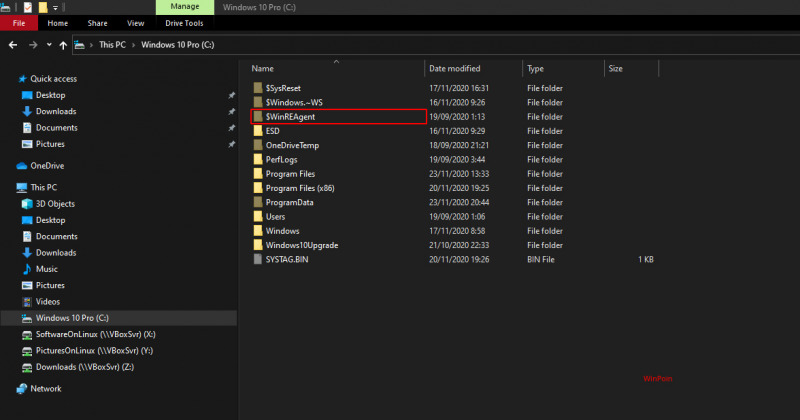Select 3D Objects in the navigation pane
Screen dimensions: 800x420
(55, 204)
